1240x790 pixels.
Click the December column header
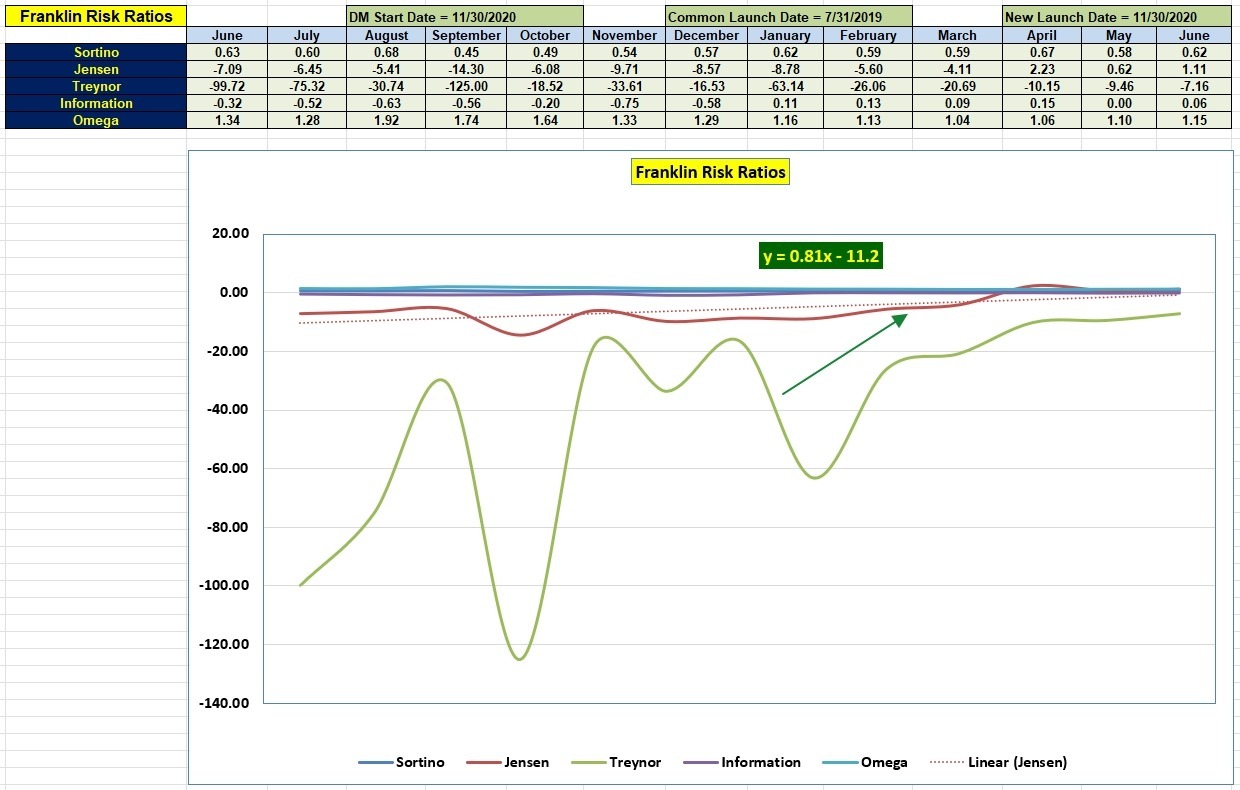tap(706, 35)
